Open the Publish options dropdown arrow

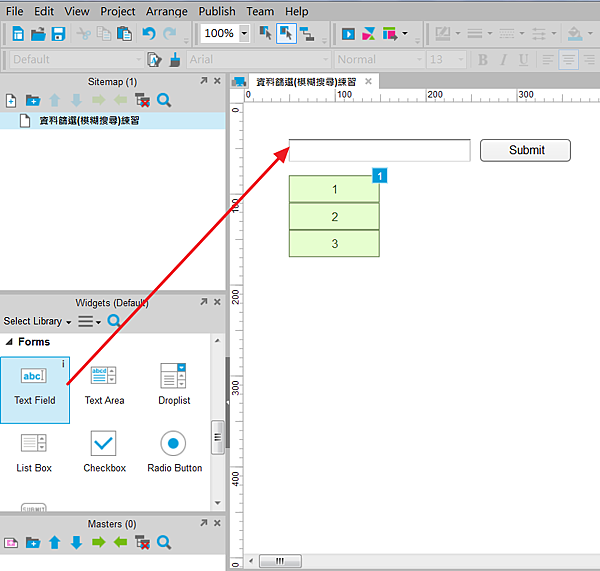tap(405, 34)
